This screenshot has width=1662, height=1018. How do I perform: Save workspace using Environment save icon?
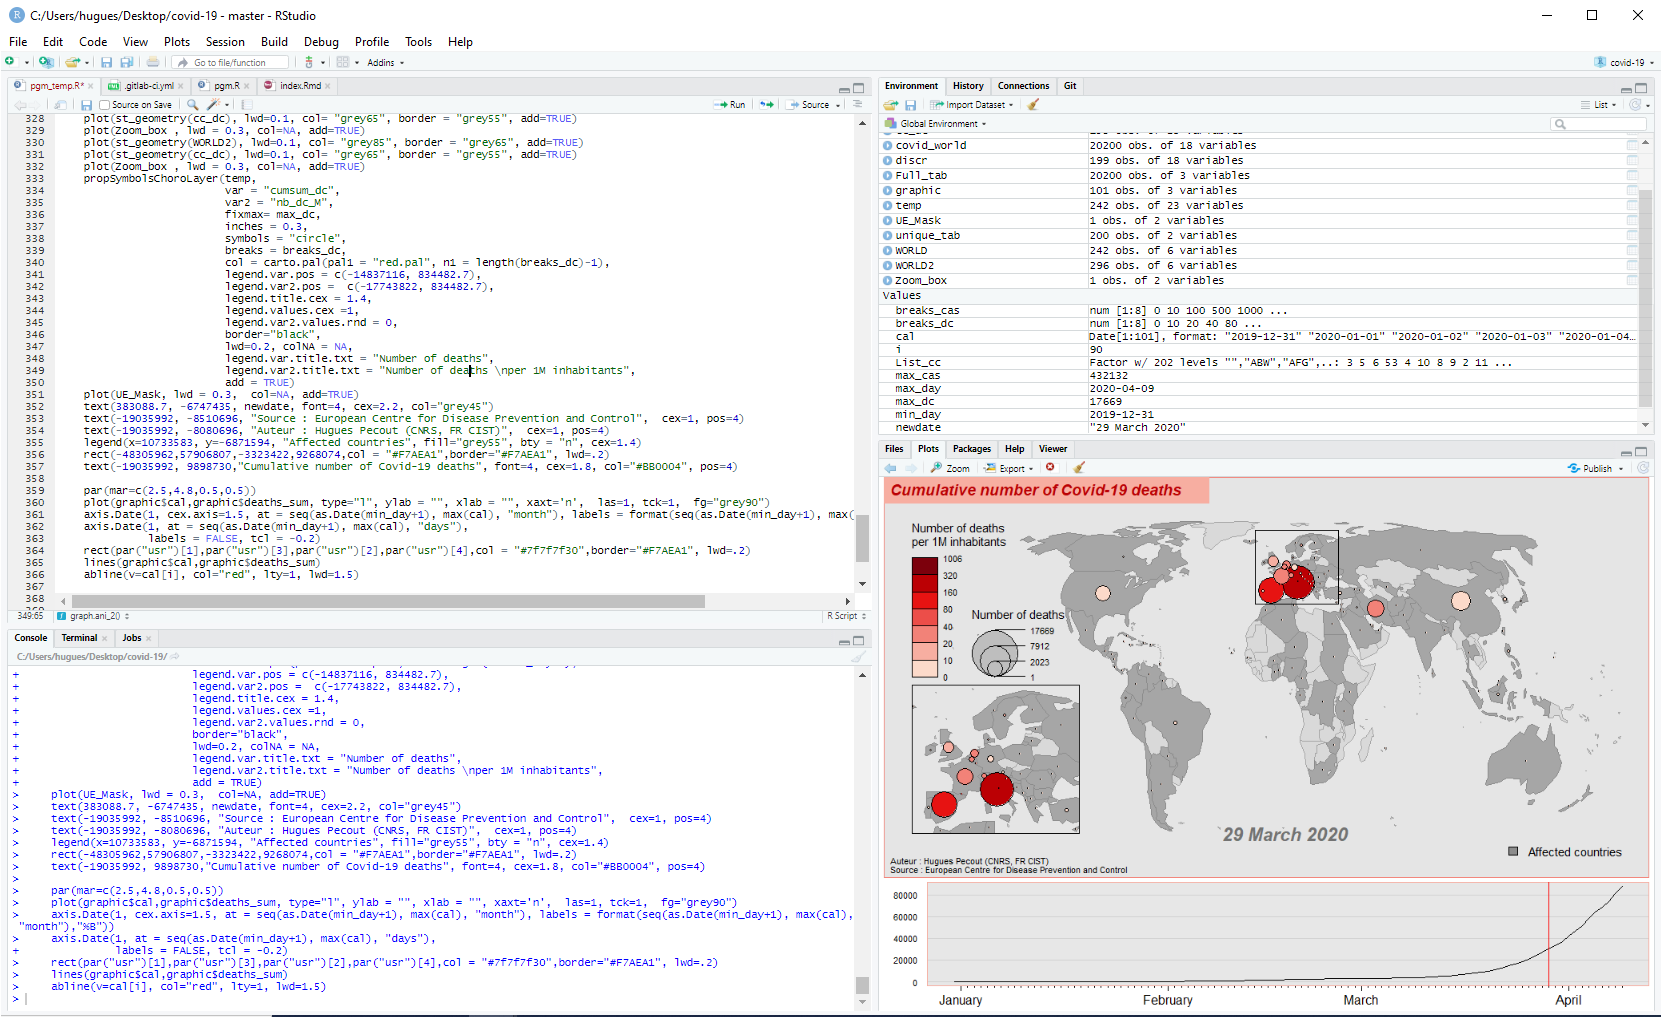click(x=910, y=105)
